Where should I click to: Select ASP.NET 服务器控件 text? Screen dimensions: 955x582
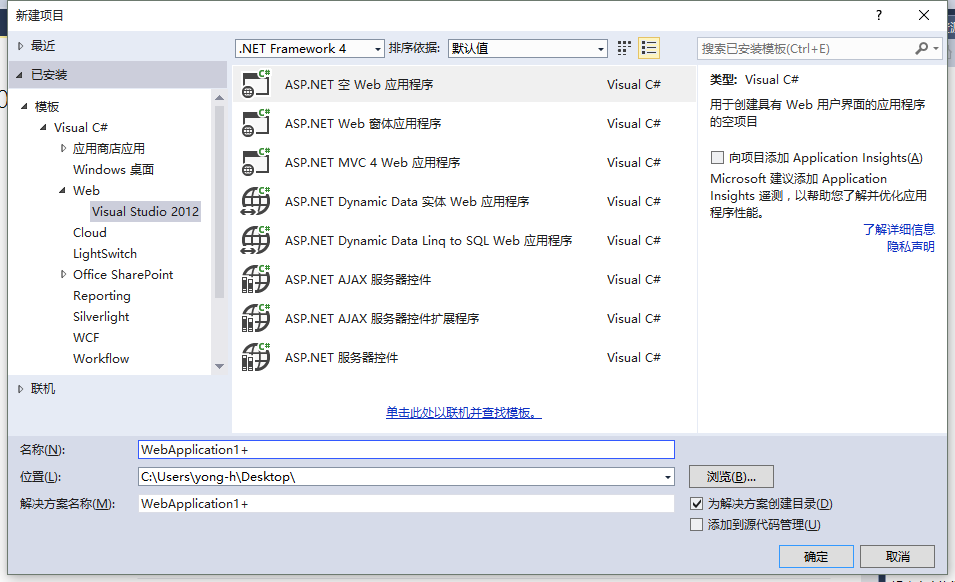pyautogui.click(x=341, y=357)
